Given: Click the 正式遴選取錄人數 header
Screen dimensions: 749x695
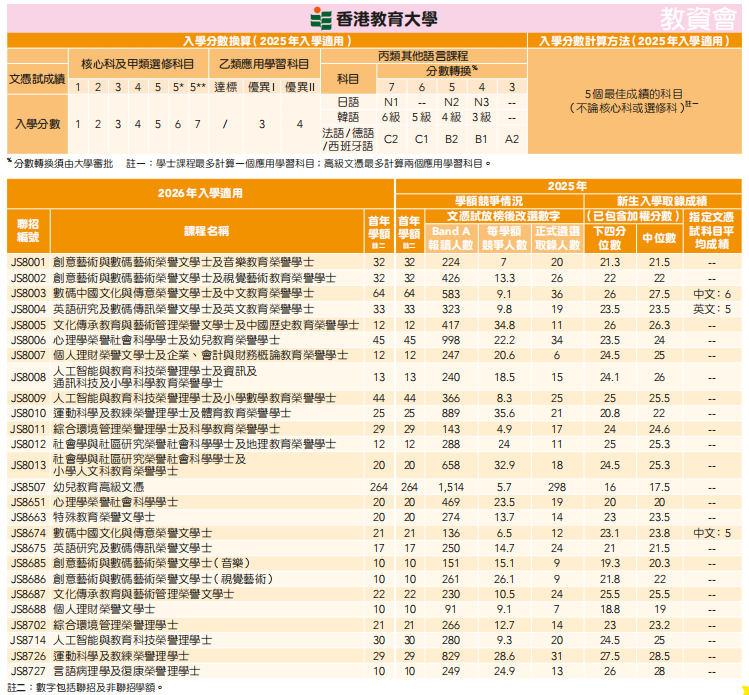Looking at the screenshot, I should click(557, 238).
